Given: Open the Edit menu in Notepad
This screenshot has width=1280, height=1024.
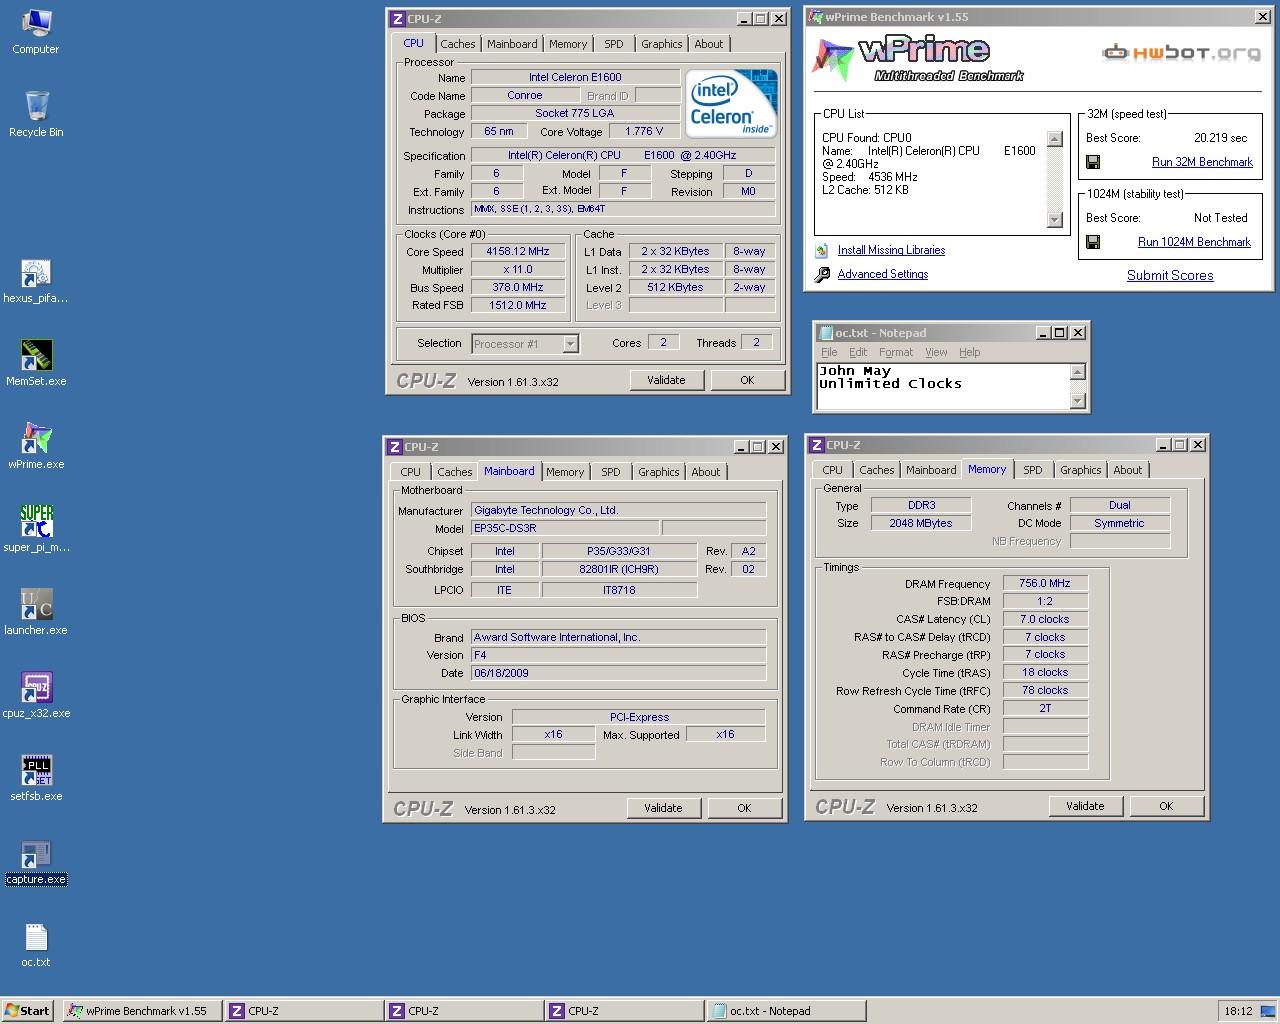Looking at the screenshot, I should pyautogui.click(x=858, y=353).
